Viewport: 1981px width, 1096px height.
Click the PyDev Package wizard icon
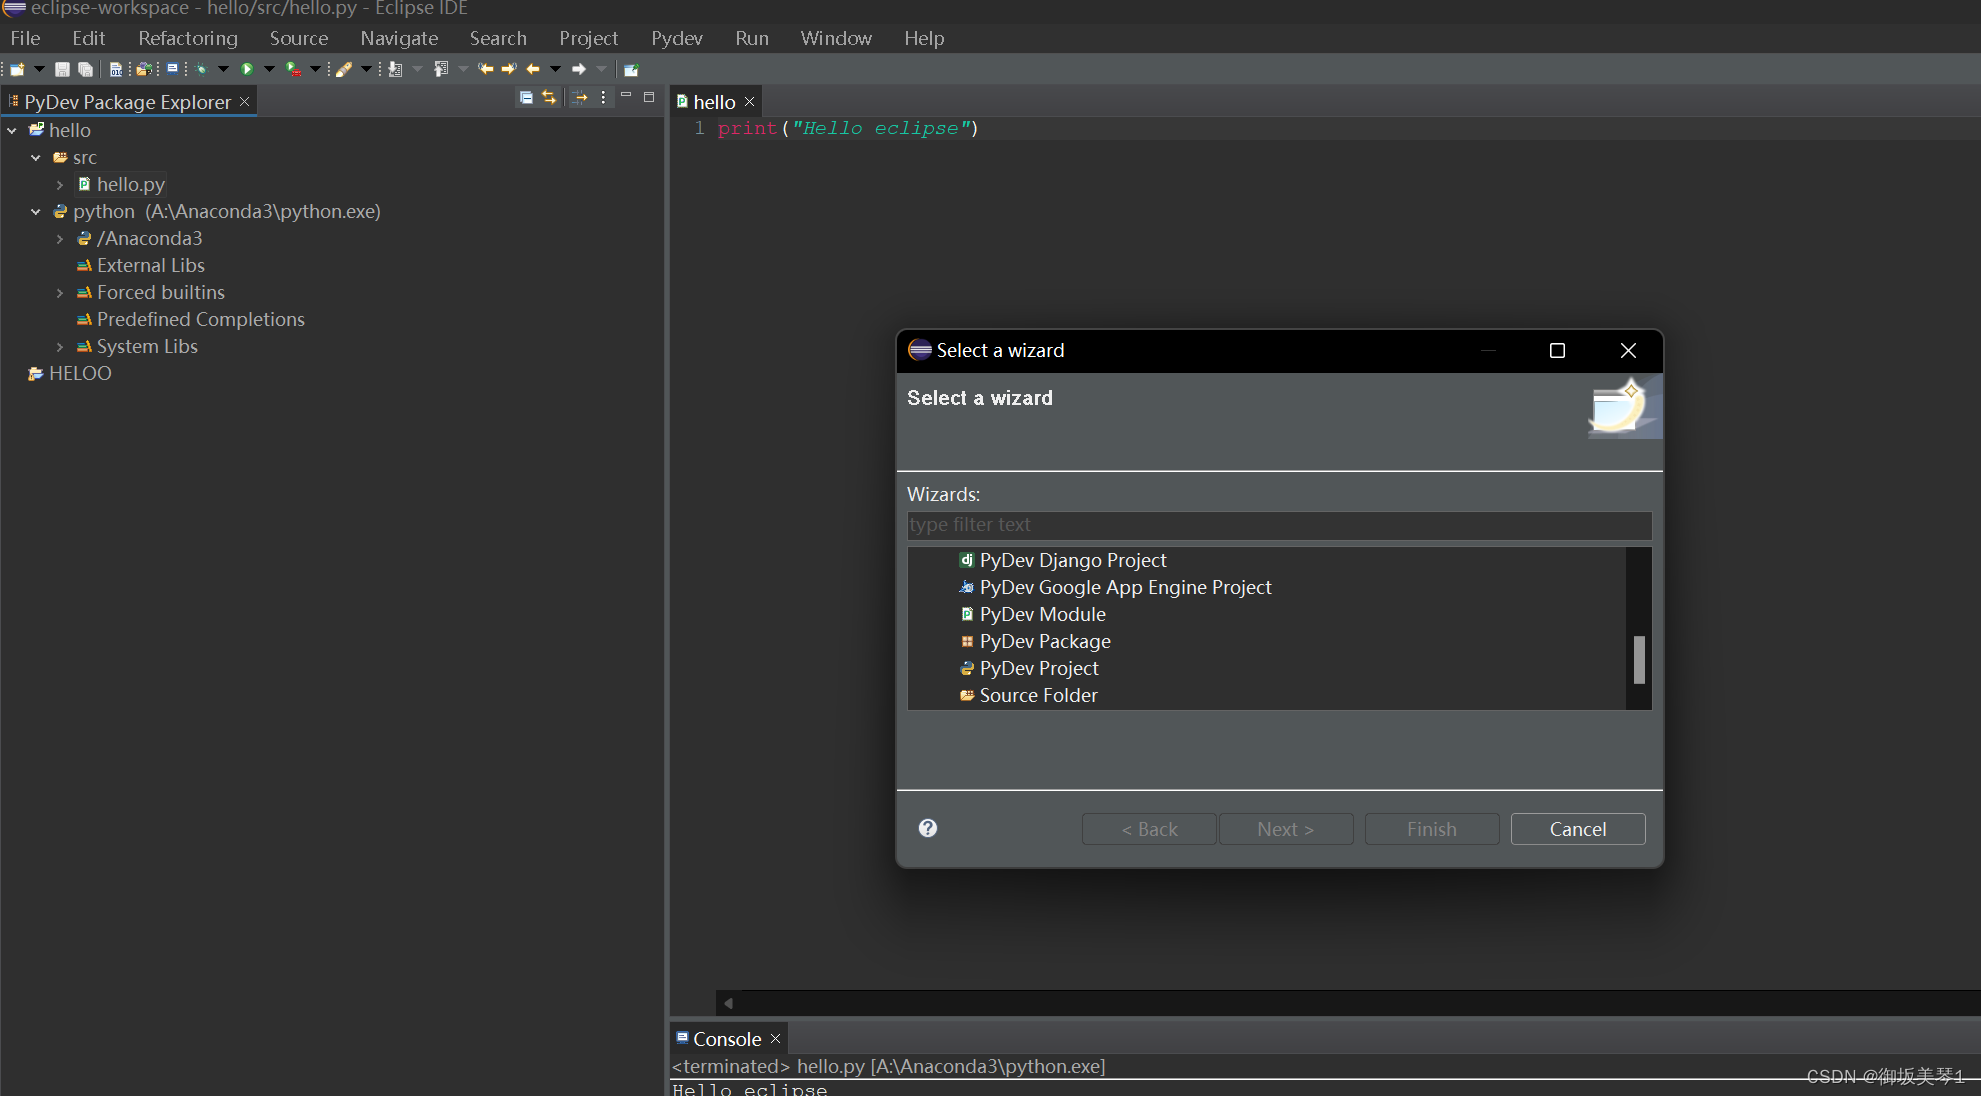[968, 641]
